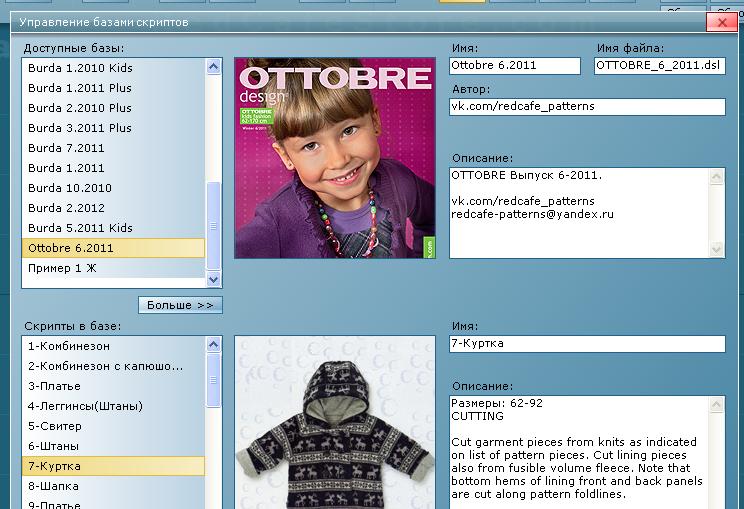744x509 pixels.
Task: Click up arrow of database description scrollbar
Action: coord(716,177)
